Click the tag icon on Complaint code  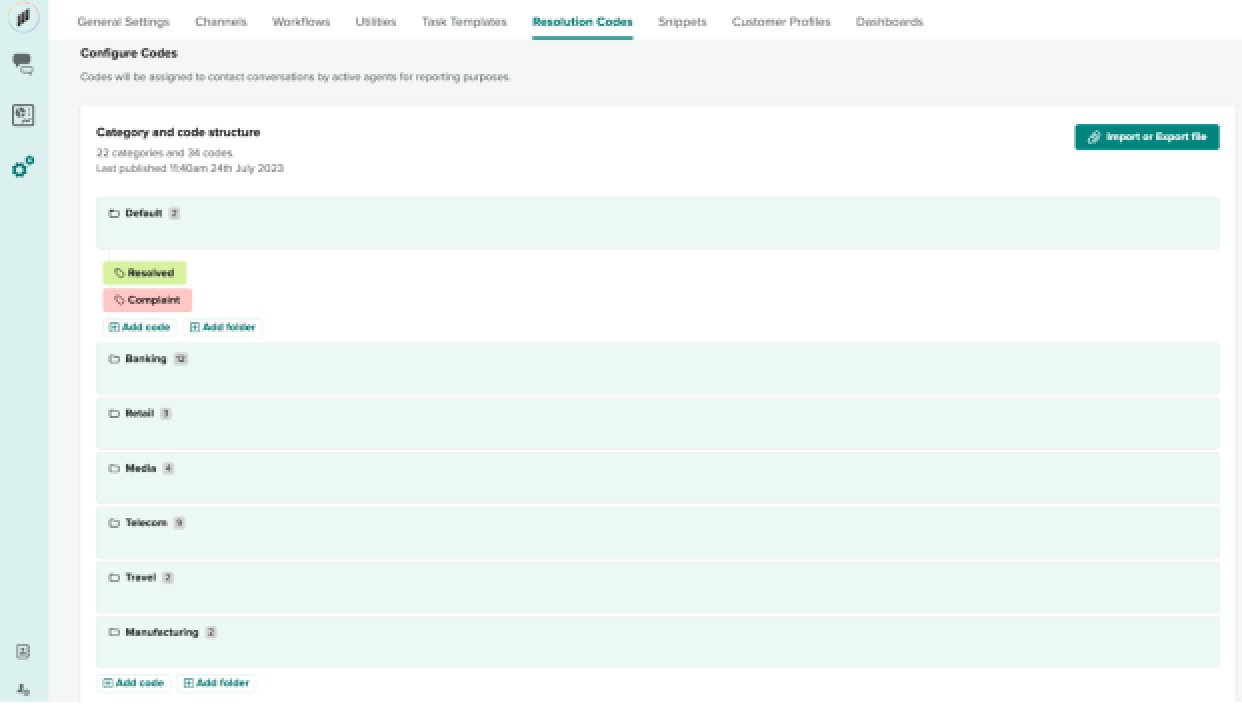click(119, 300)
